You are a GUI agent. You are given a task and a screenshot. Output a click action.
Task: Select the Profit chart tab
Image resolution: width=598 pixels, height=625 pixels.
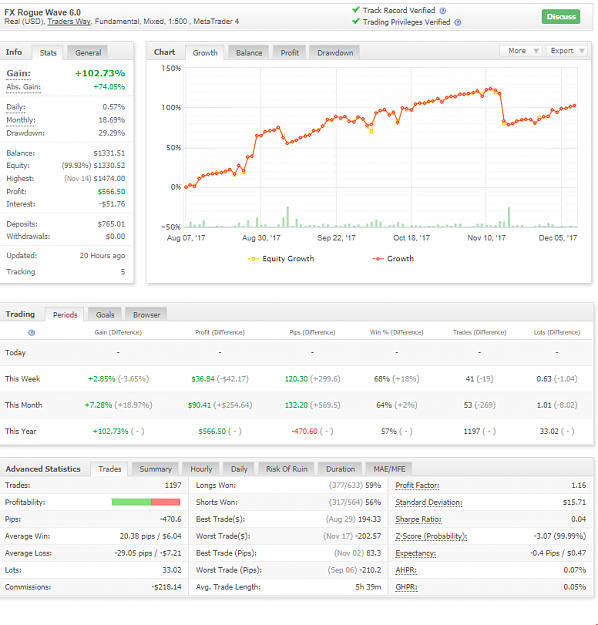pos(289,53)
